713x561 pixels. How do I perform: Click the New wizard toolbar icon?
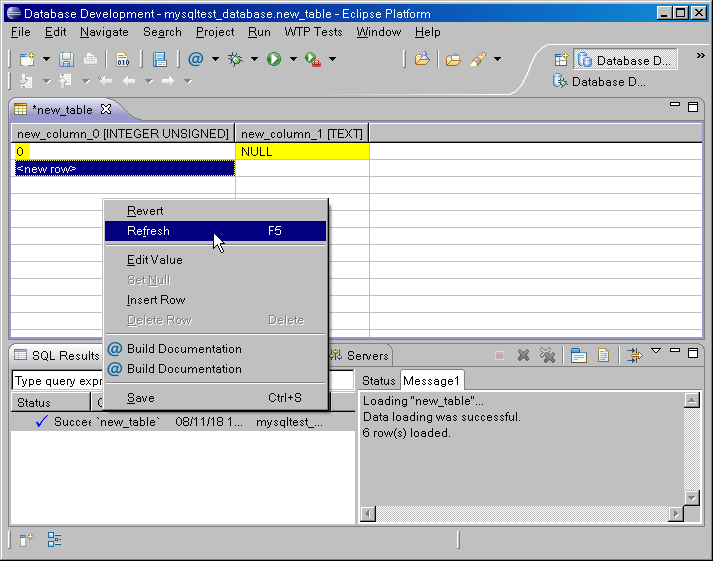tap(27, 60)
